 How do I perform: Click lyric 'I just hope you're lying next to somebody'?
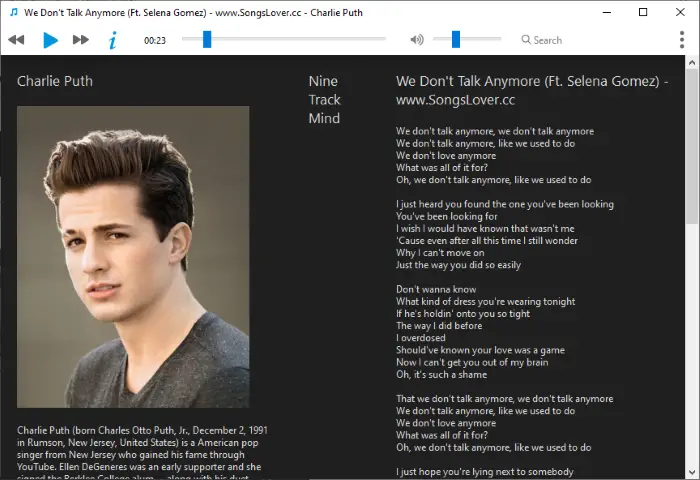[484, 472]
